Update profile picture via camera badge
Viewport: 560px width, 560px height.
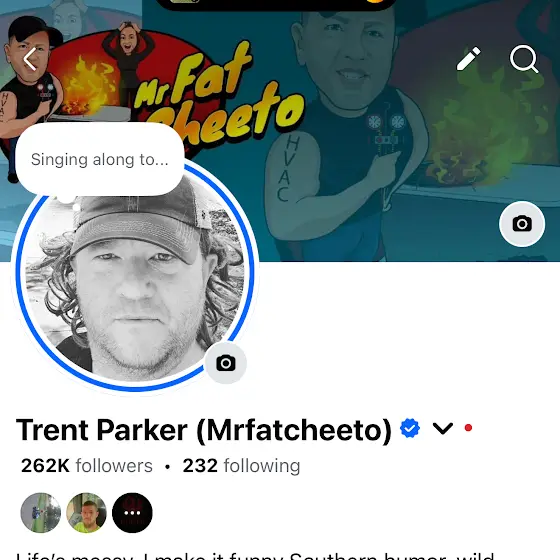point(225,363)
